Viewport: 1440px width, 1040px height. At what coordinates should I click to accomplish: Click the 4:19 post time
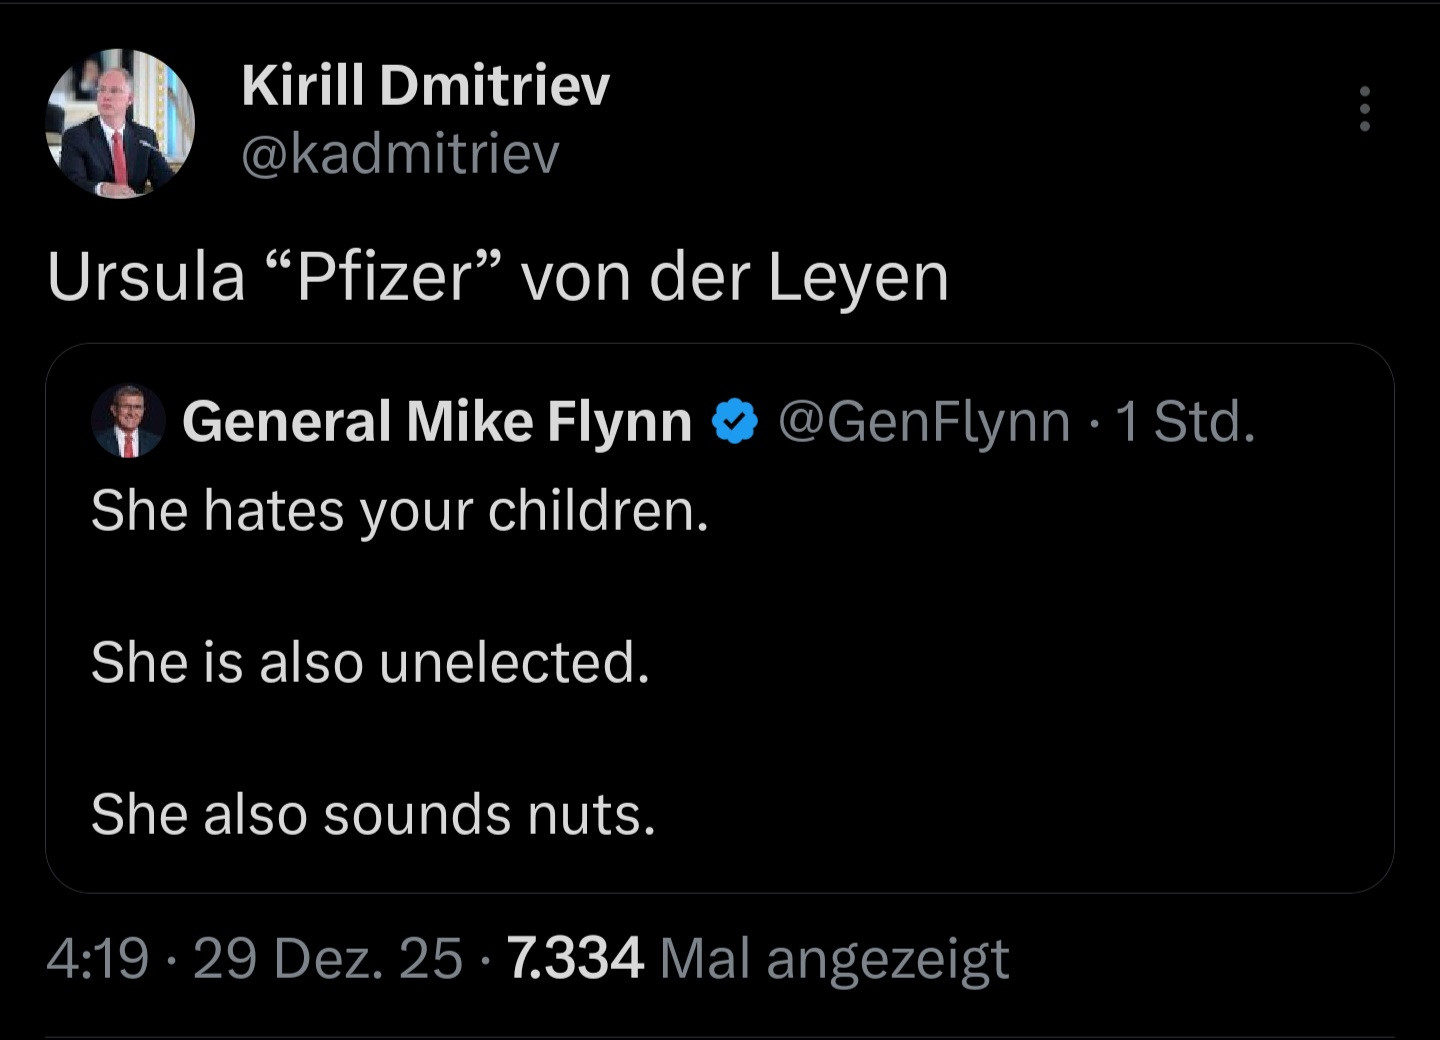click(x=97, y=958)
